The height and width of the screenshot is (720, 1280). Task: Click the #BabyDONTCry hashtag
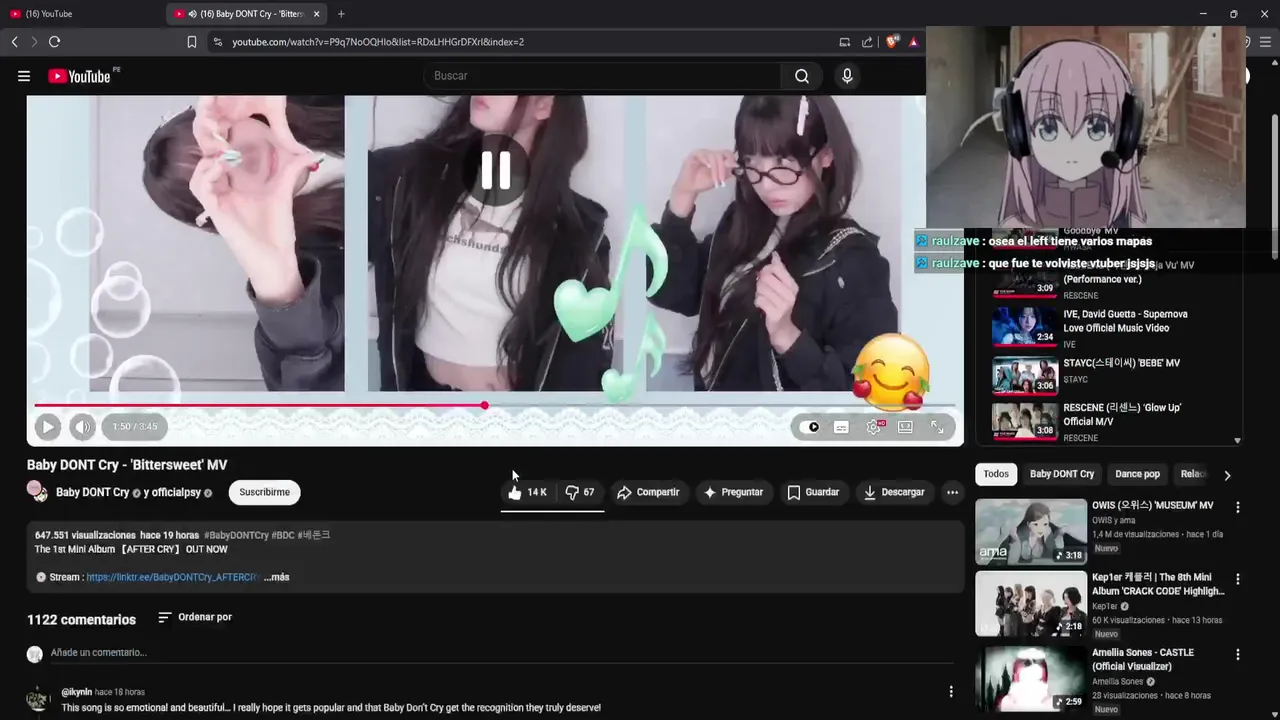click(x=236, y=535)
